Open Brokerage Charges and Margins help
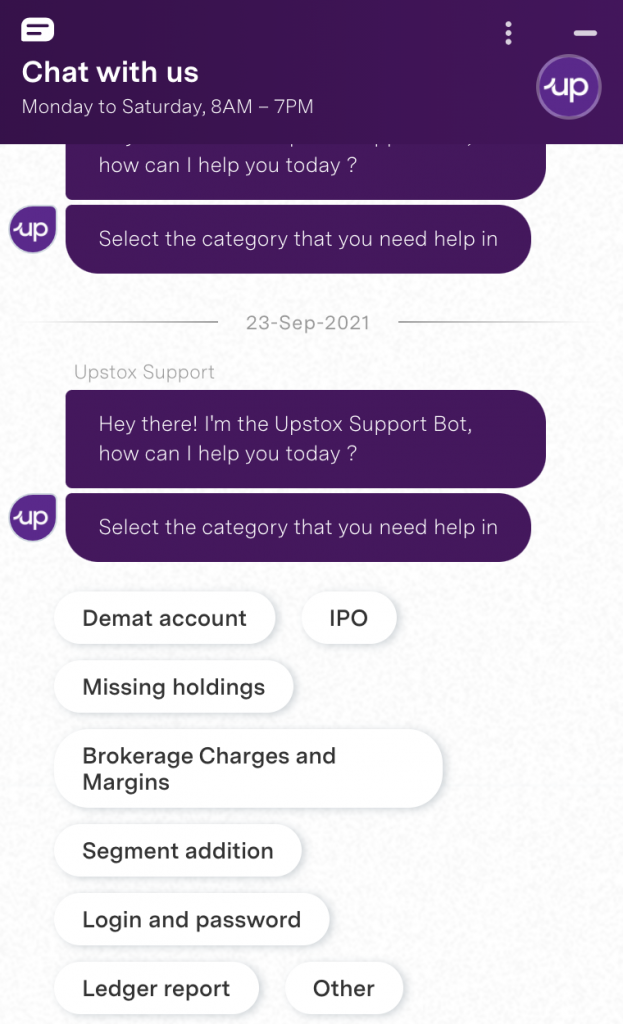Viewport: 623px width, 1024px height. coord(208,768)
